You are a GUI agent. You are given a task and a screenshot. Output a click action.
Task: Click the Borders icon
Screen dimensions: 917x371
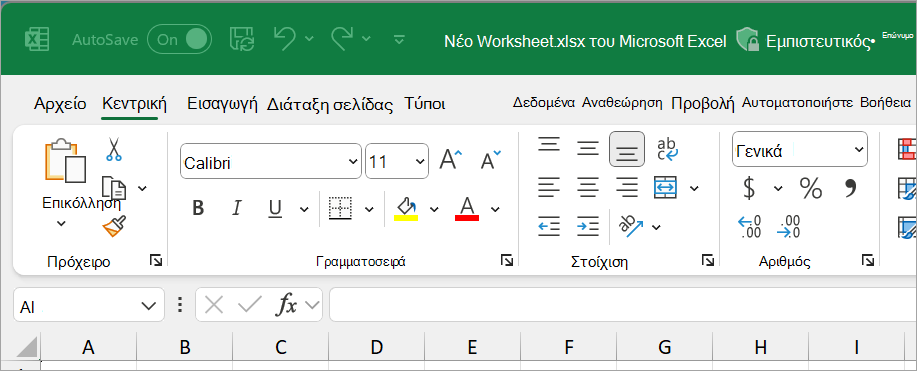[x=340, y=208]
